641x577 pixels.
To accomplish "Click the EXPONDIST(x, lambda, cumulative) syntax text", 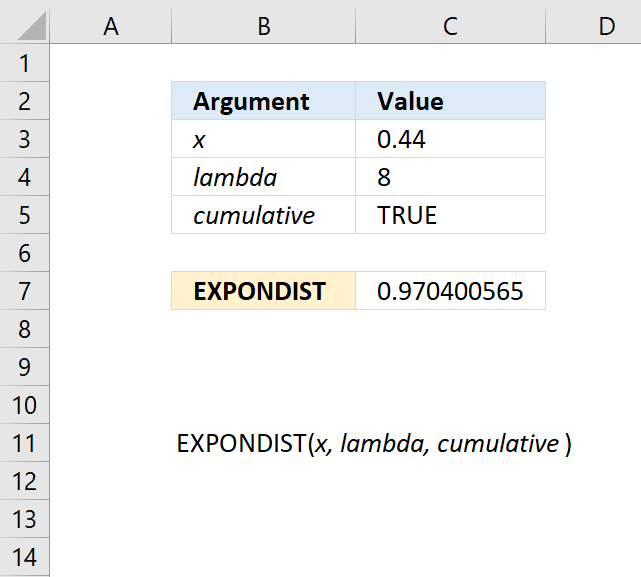I will 374,444.
